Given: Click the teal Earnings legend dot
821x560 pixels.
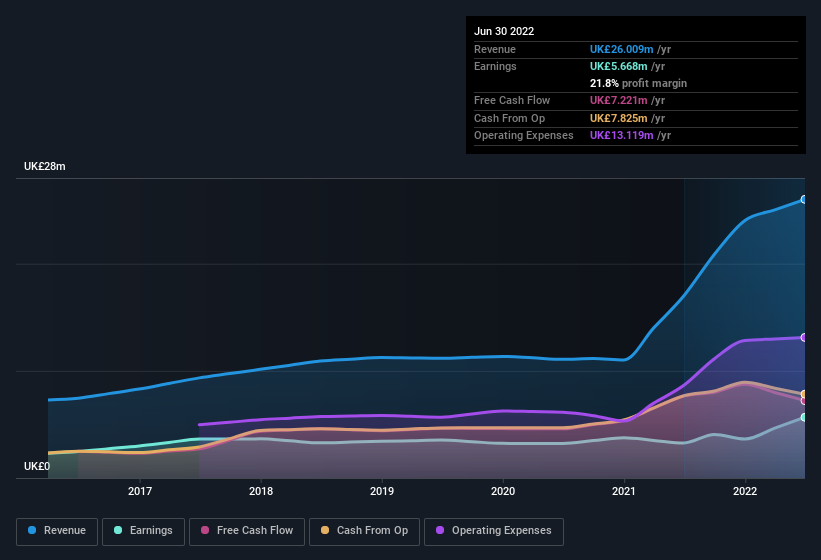Looking at the screenshot, I should [x=119, y=531].
